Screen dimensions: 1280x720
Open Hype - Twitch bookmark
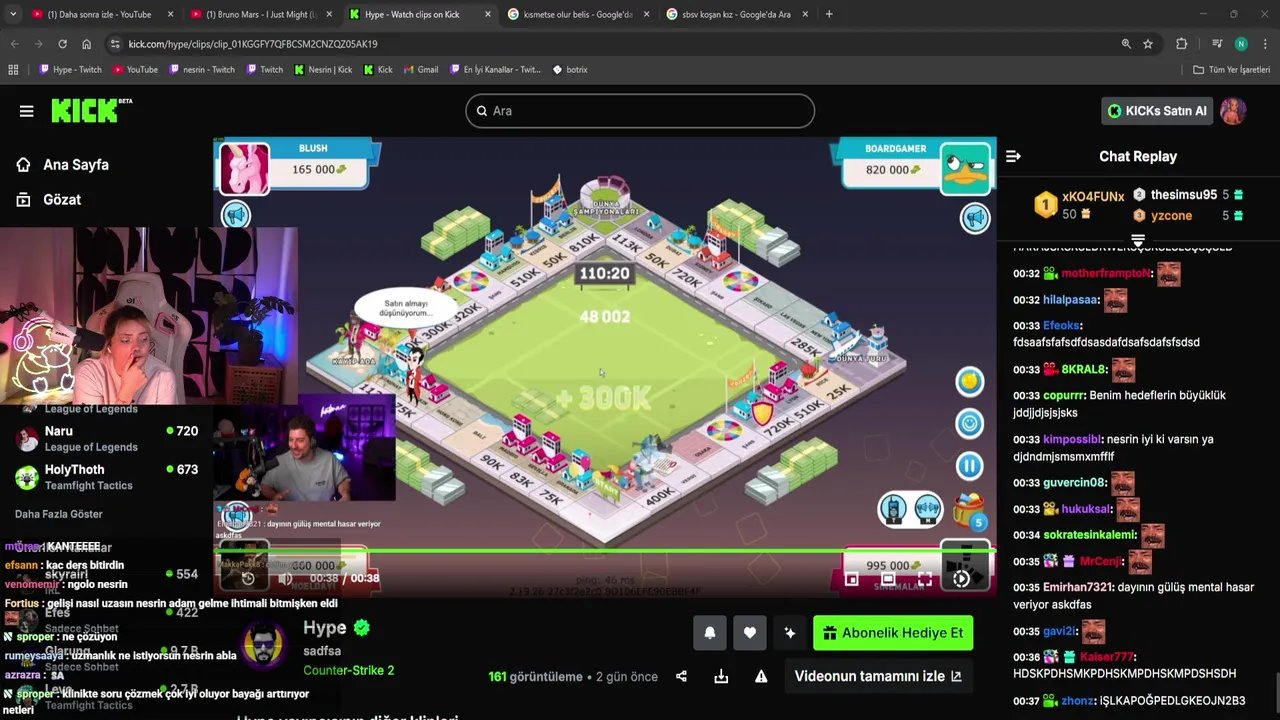[70, 70]
